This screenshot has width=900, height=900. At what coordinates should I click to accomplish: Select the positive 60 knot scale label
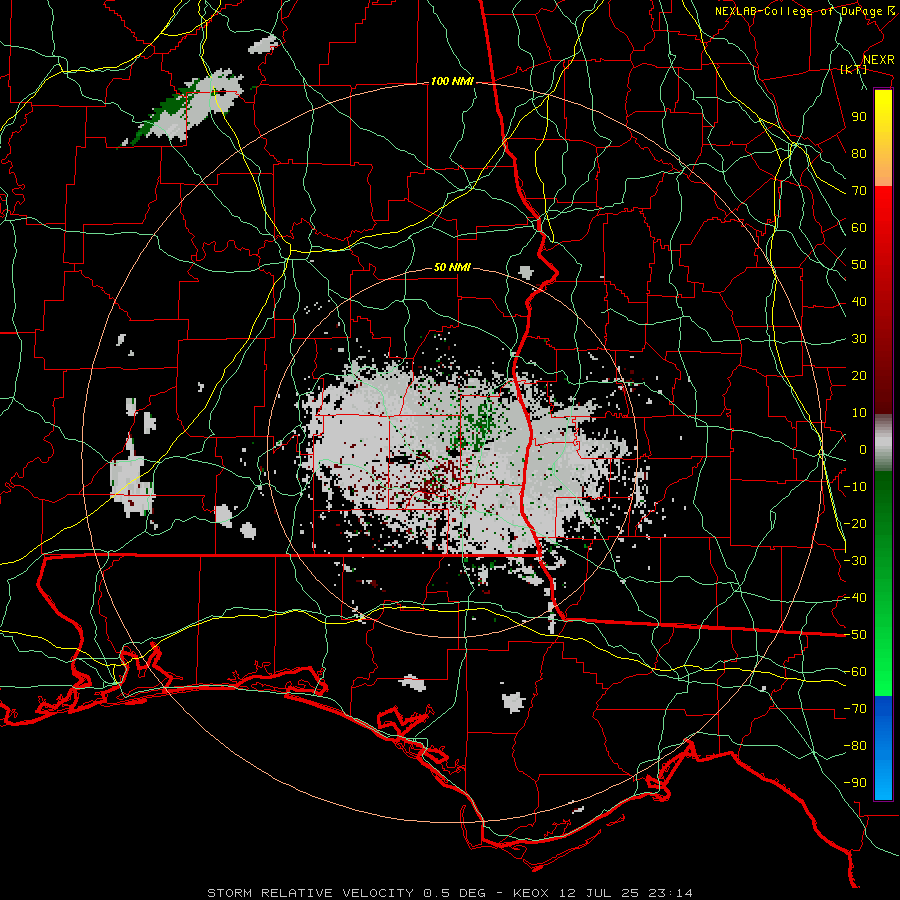coord(859,228)
